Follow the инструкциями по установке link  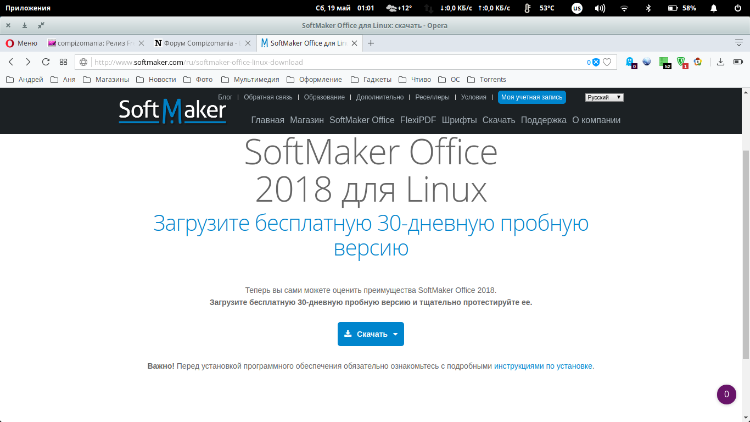[543, 367]
